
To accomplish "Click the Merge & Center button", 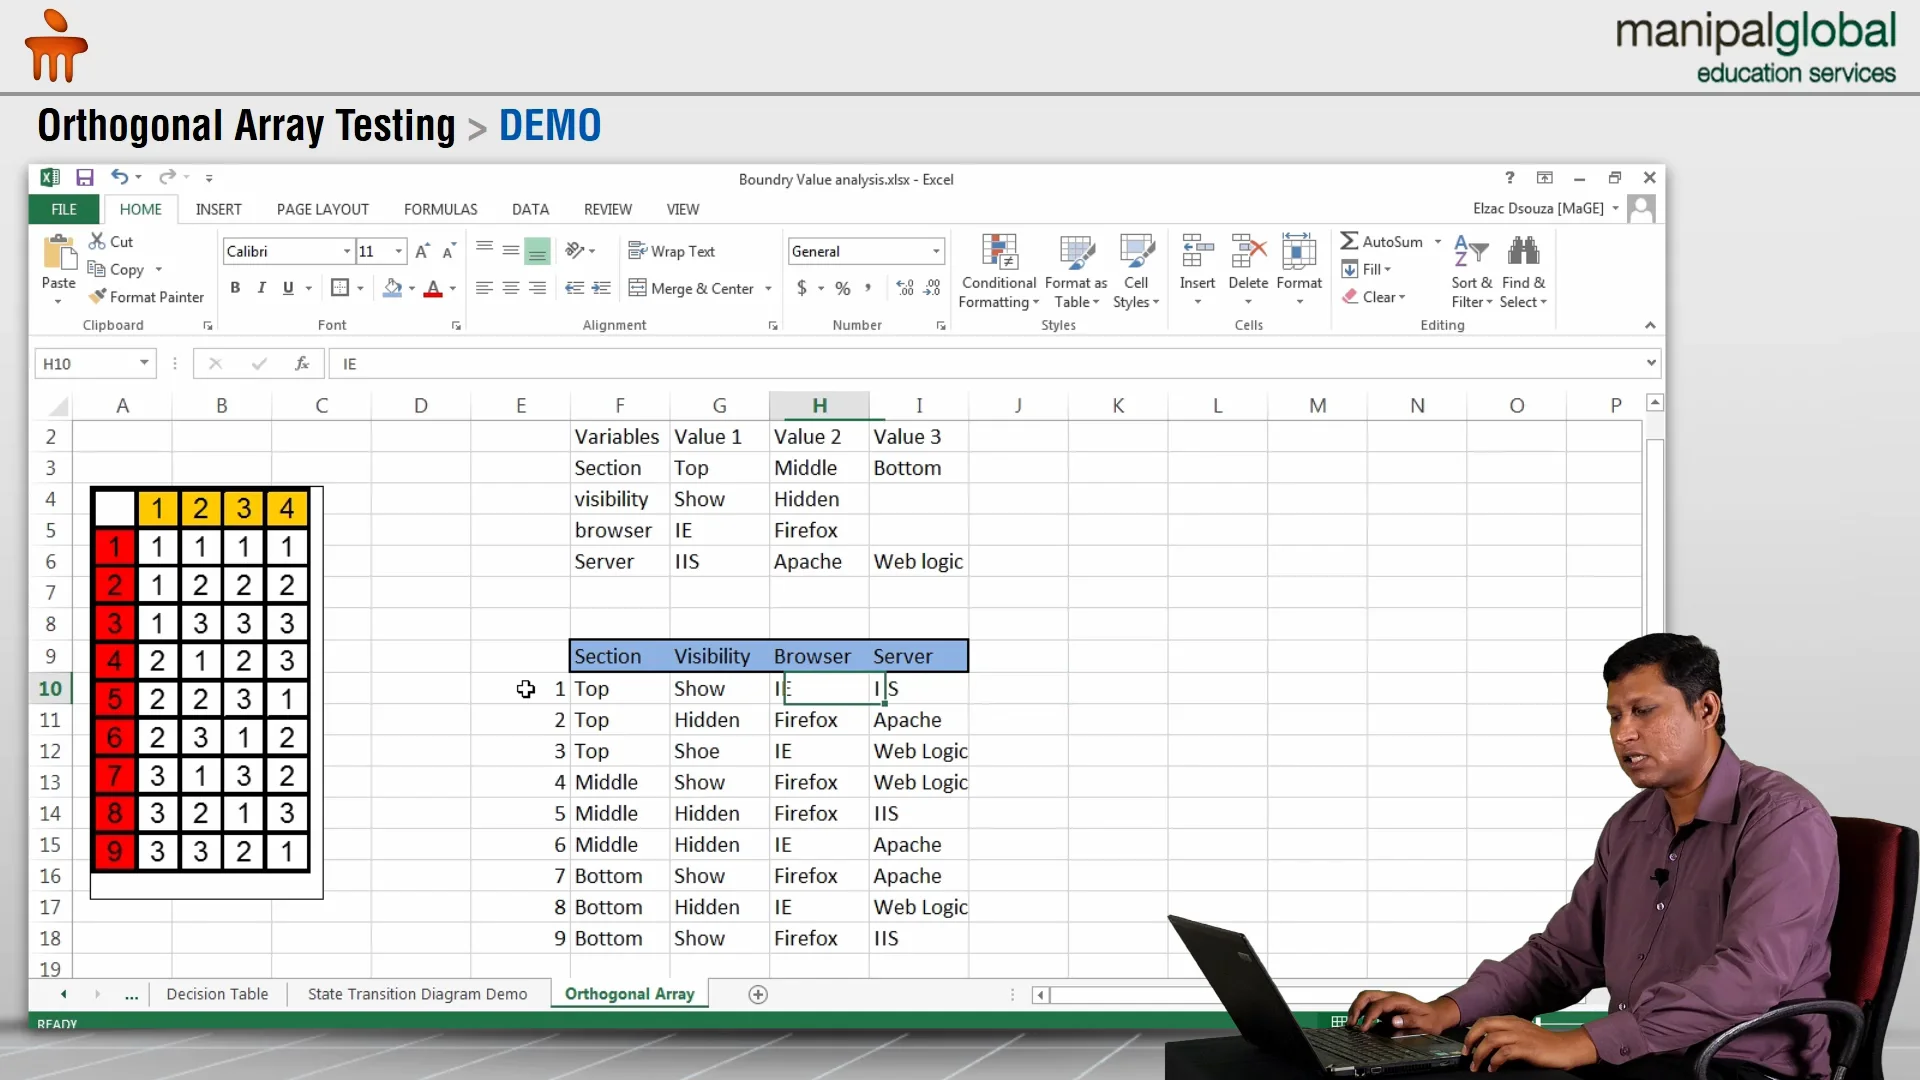I will pos(691,288).
